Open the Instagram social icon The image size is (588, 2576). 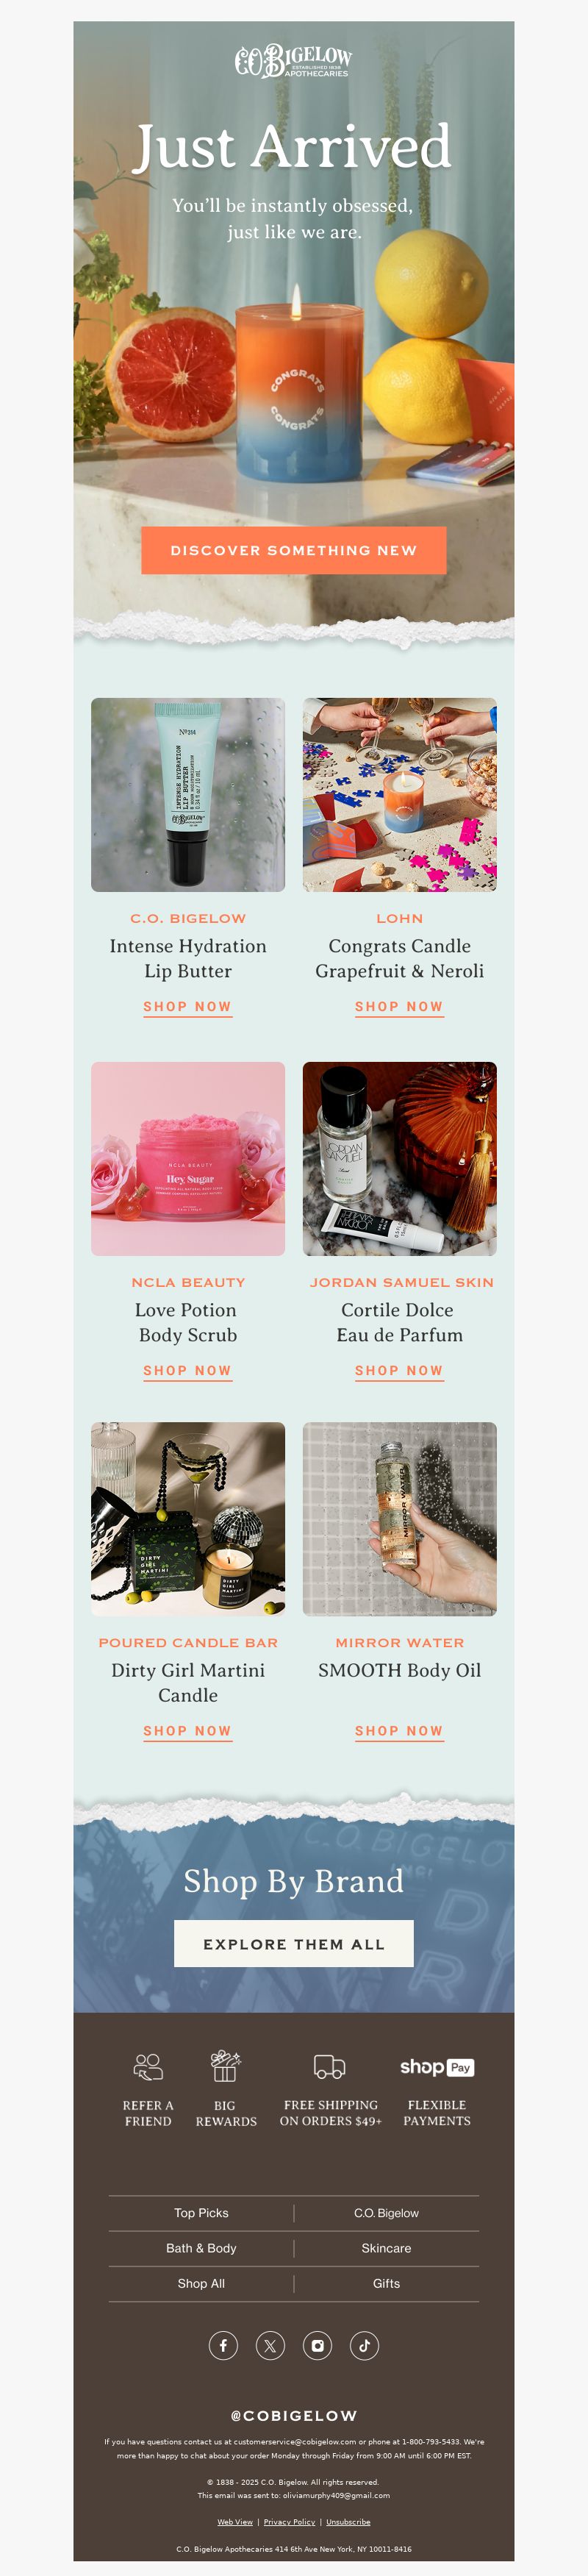click(317, 2345)
